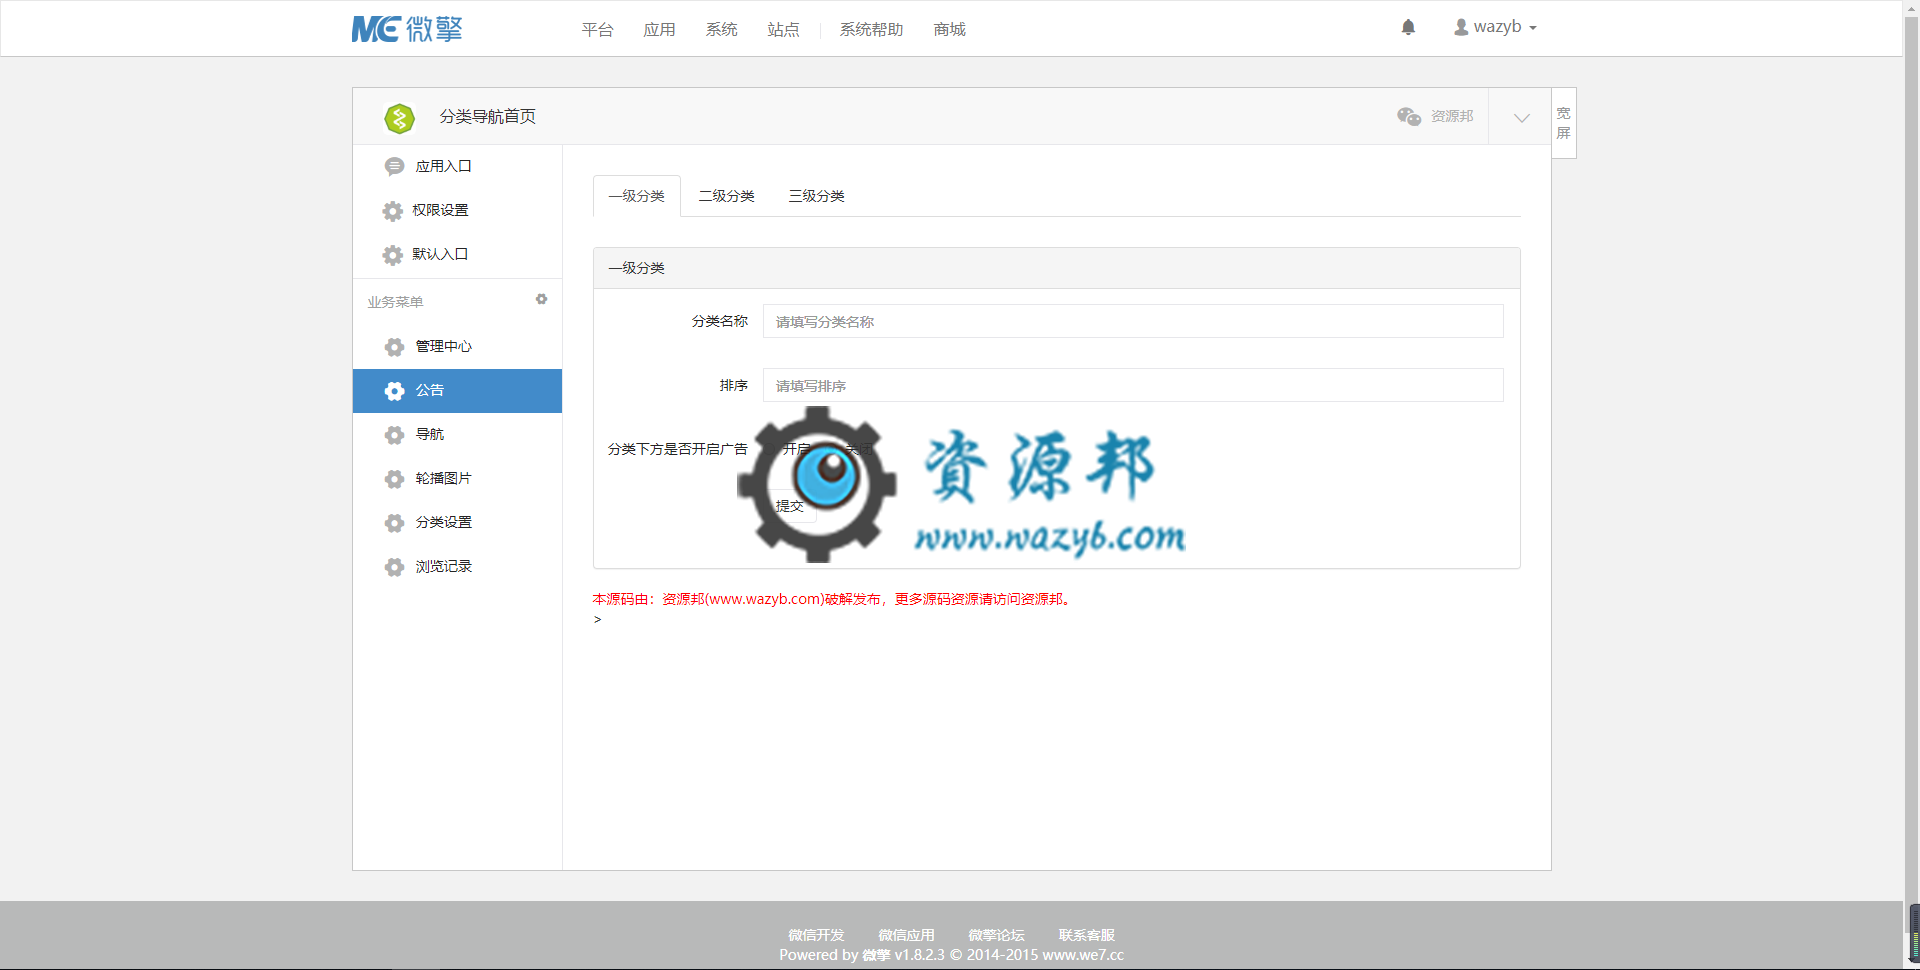
Task: Open 平台 in top navigation
Action: [597, 30]
